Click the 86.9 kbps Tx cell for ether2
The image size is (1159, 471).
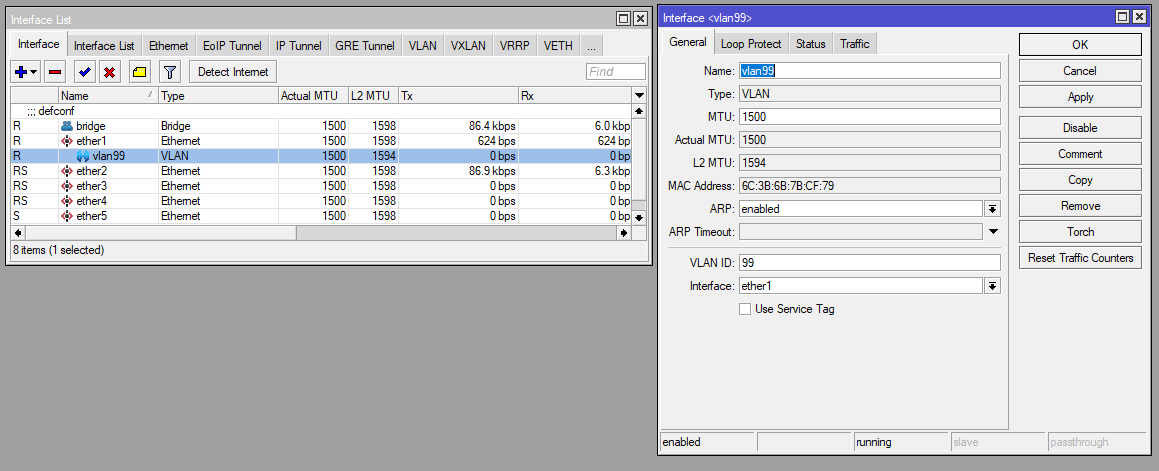click(x=458, y=171)
